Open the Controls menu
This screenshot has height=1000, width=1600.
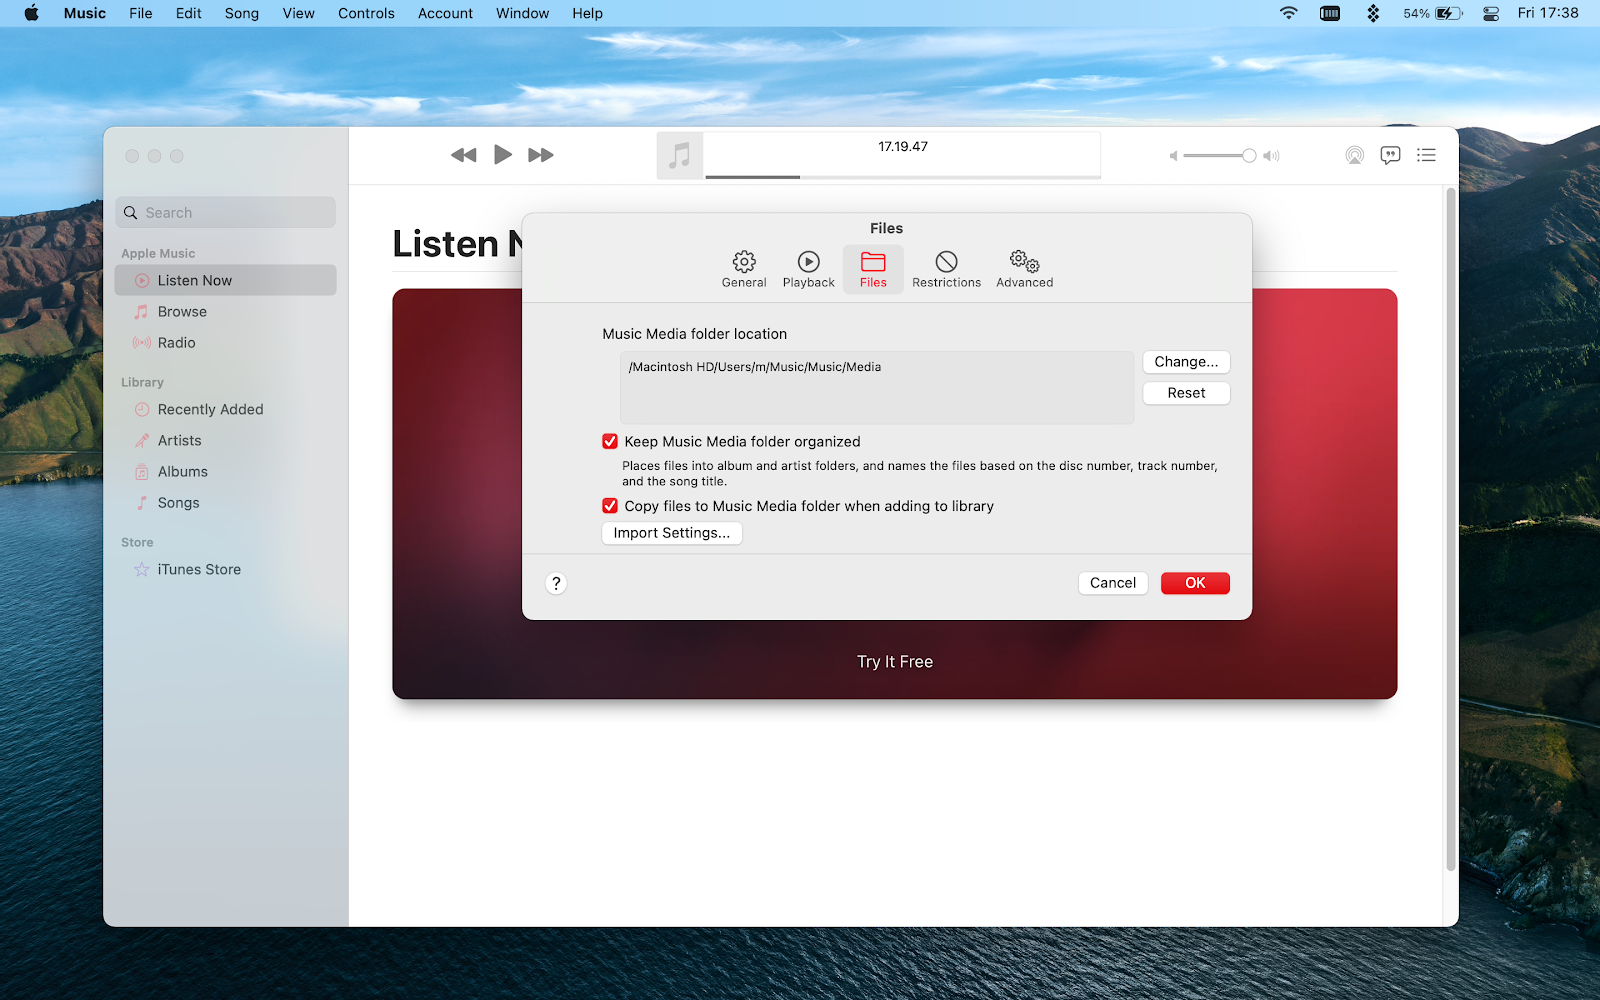tap(366, 13)
